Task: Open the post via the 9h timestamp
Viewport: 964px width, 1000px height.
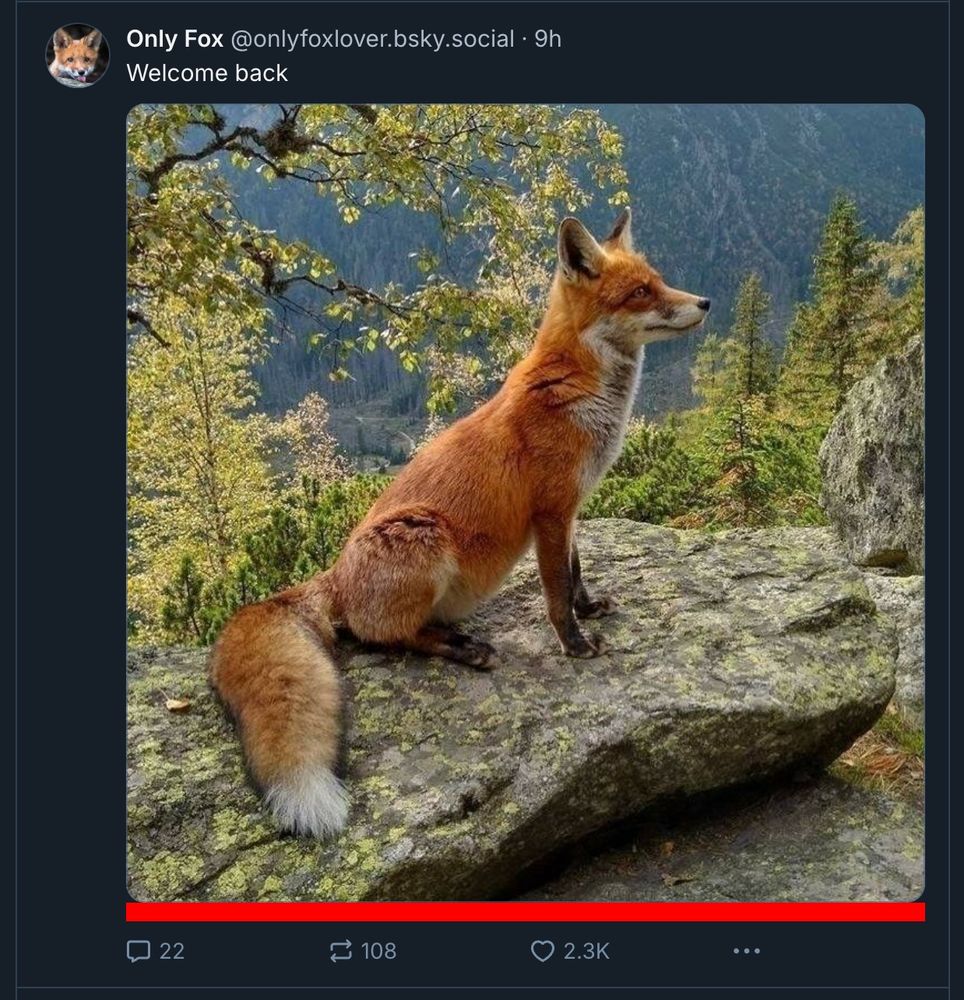Action: [548, 39]
